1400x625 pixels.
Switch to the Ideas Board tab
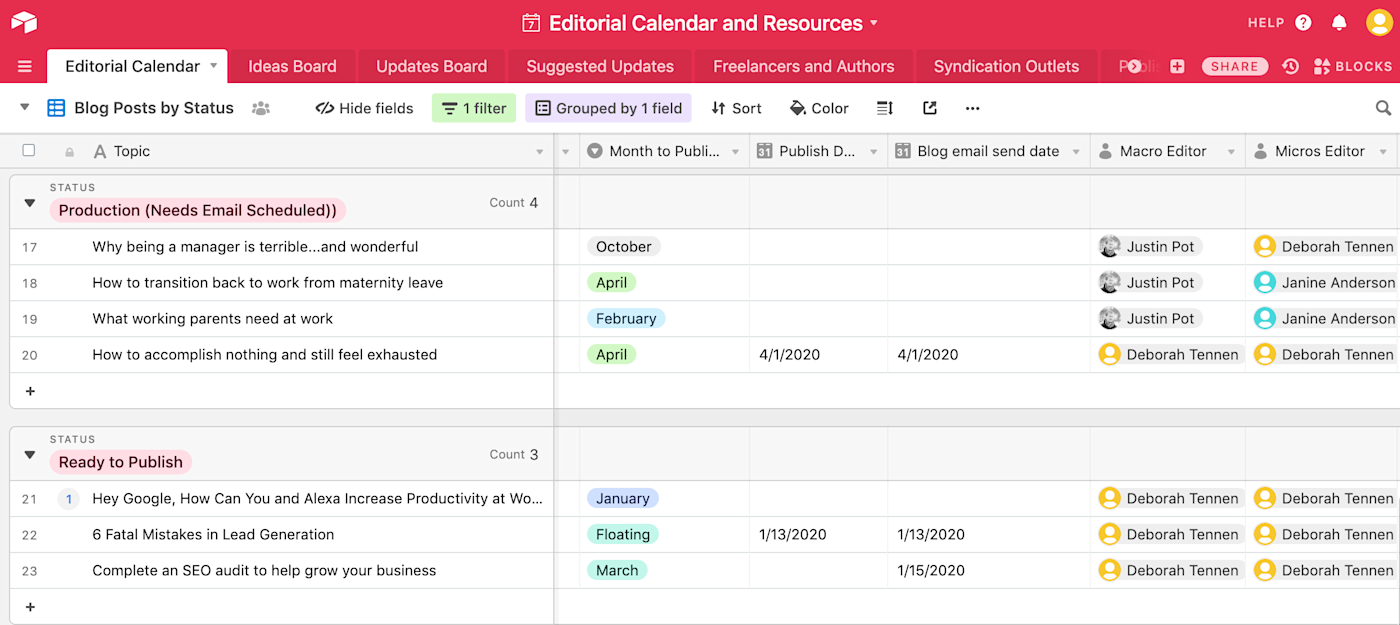coord(292,66)
